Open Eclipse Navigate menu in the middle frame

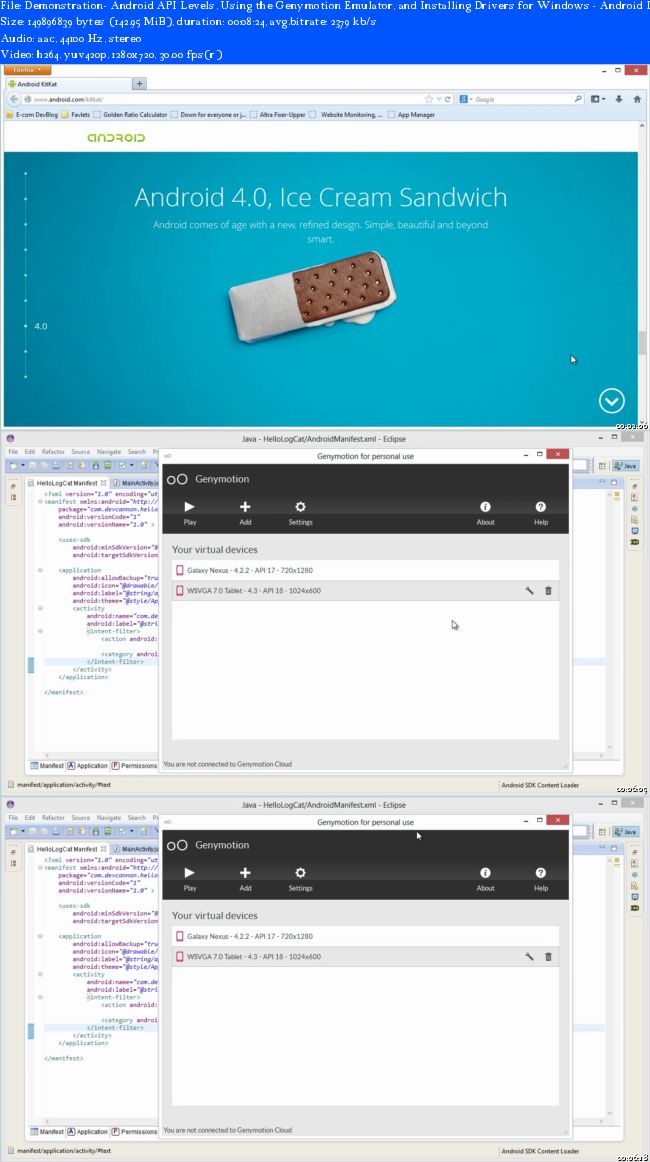[x=109, y=451]
